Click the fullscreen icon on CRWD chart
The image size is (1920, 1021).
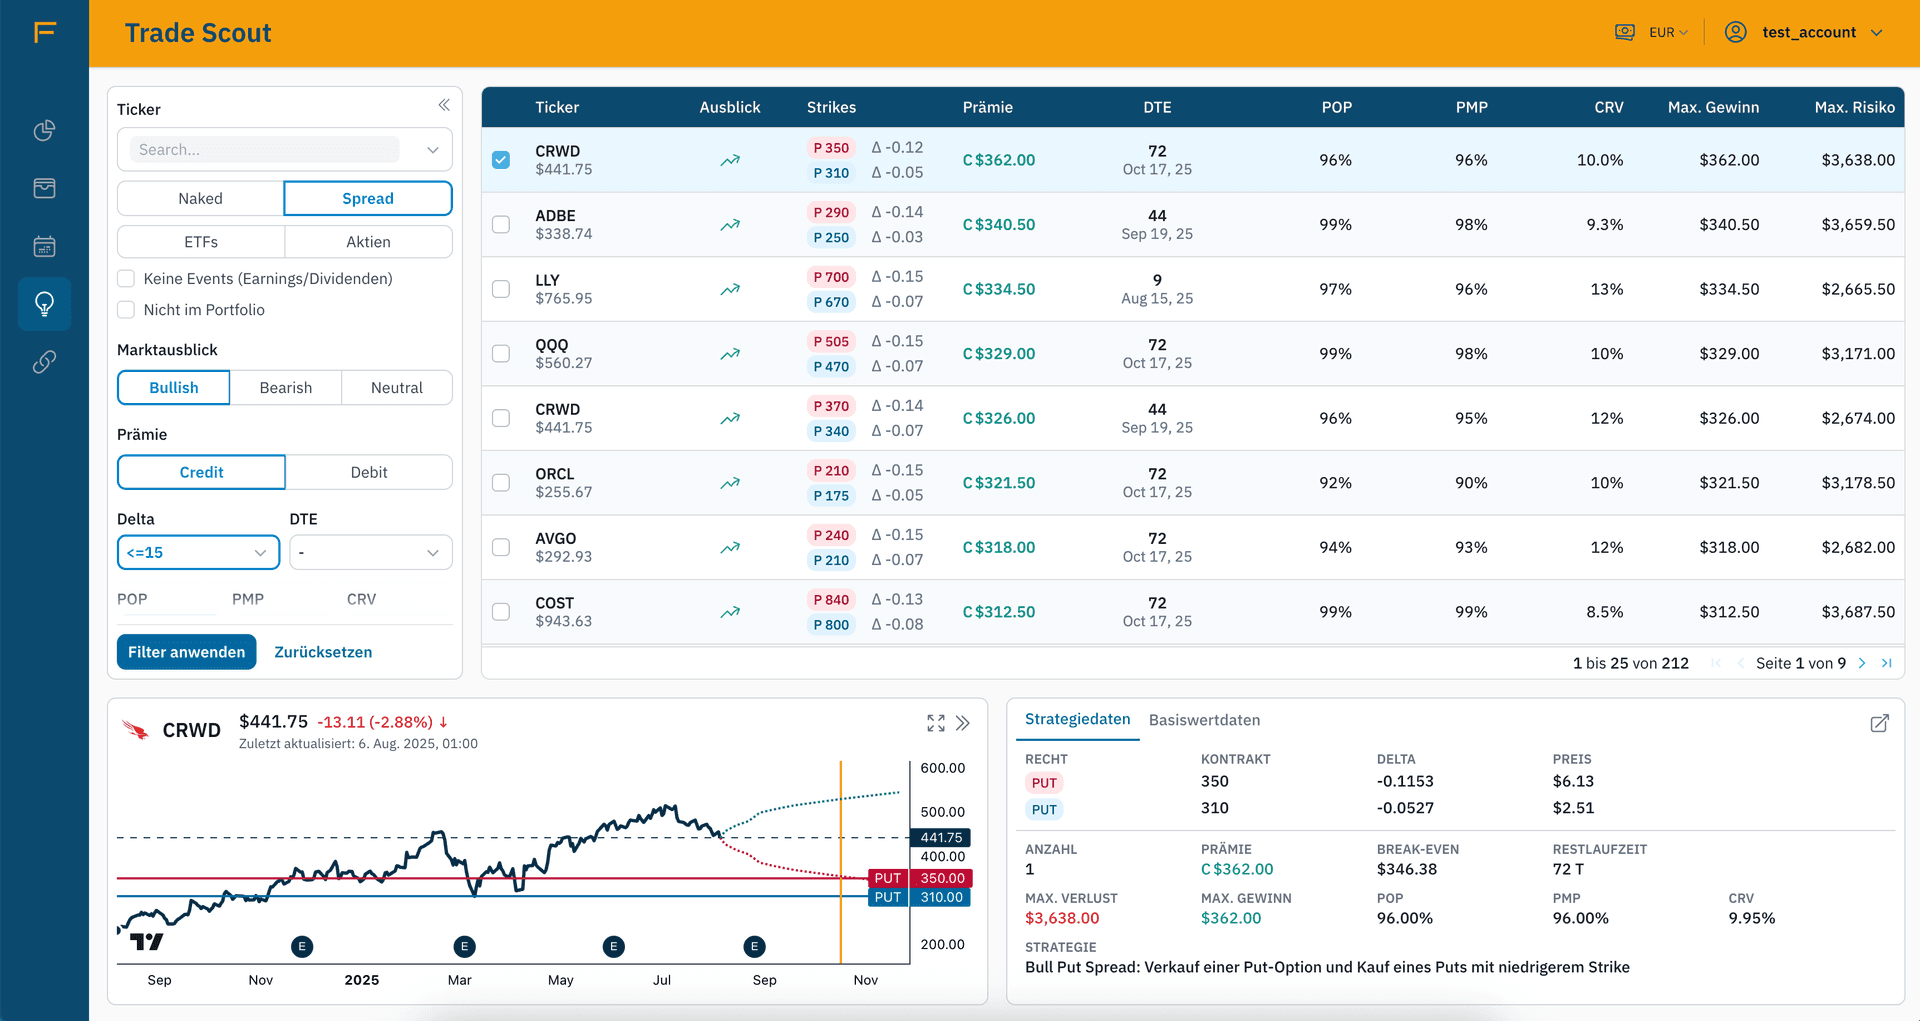pyautogui.click(x=936, y=723)
